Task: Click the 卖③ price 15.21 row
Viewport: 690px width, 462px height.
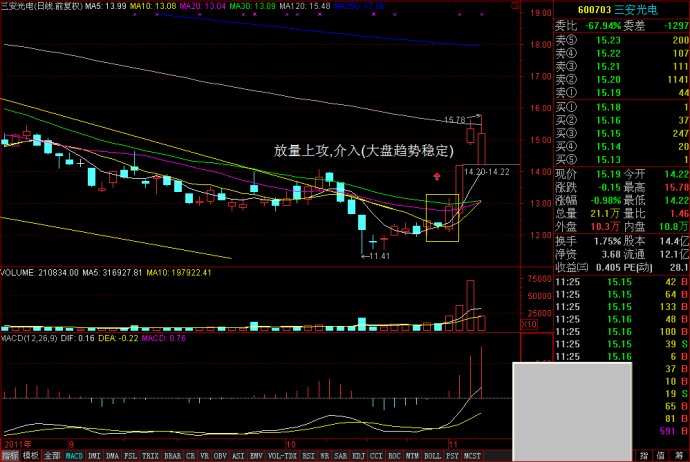Action: (621, 67)
